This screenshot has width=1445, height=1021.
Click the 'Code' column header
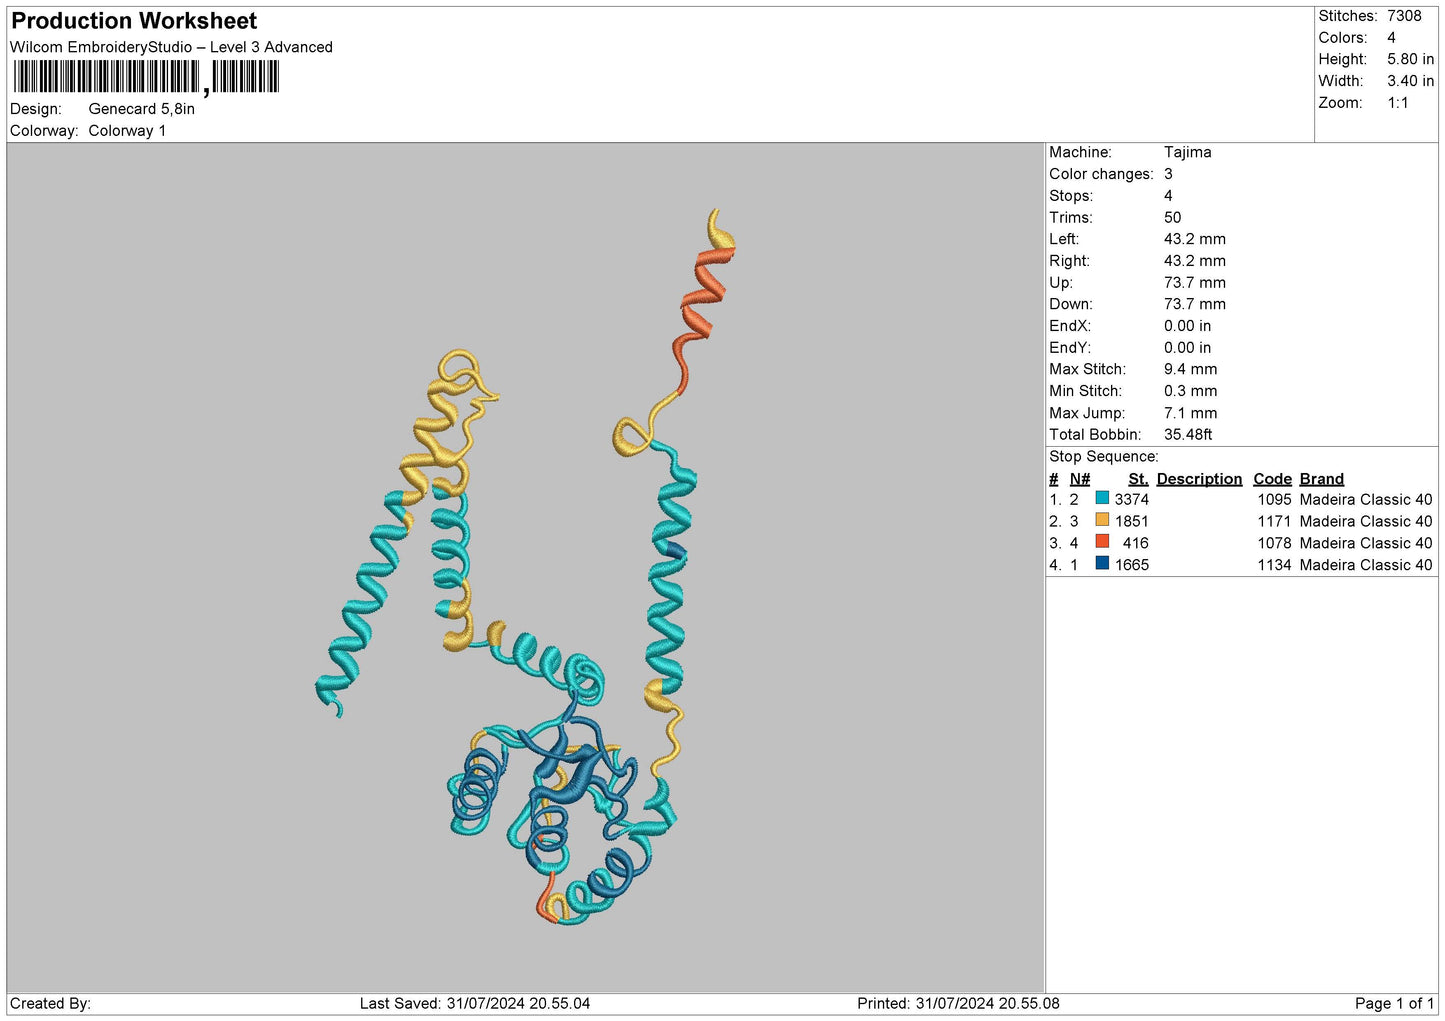(x=1272, y=479)
